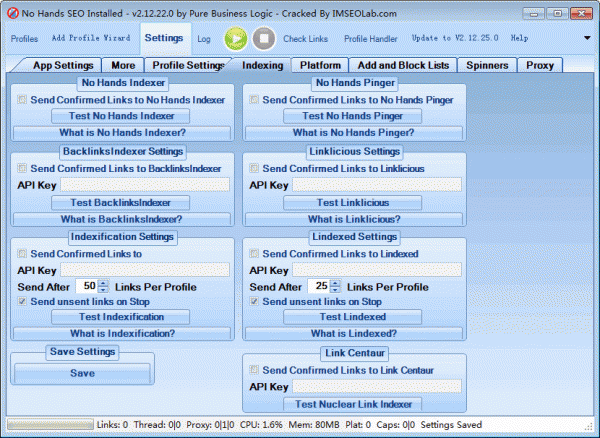Click 'Proxy: 0|1|0' in the status bar
600x438 pixels.
210,425
